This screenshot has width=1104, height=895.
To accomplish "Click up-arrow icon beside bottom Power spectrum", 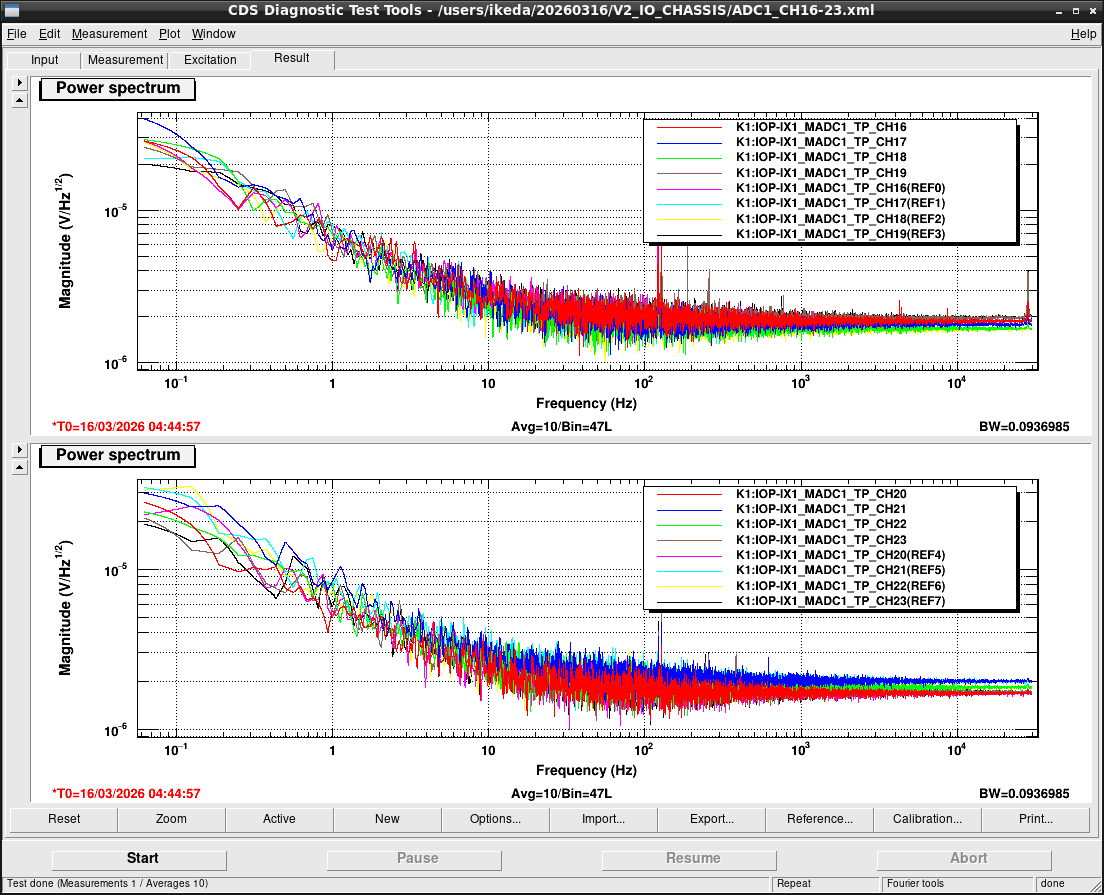I will (20, 468).
